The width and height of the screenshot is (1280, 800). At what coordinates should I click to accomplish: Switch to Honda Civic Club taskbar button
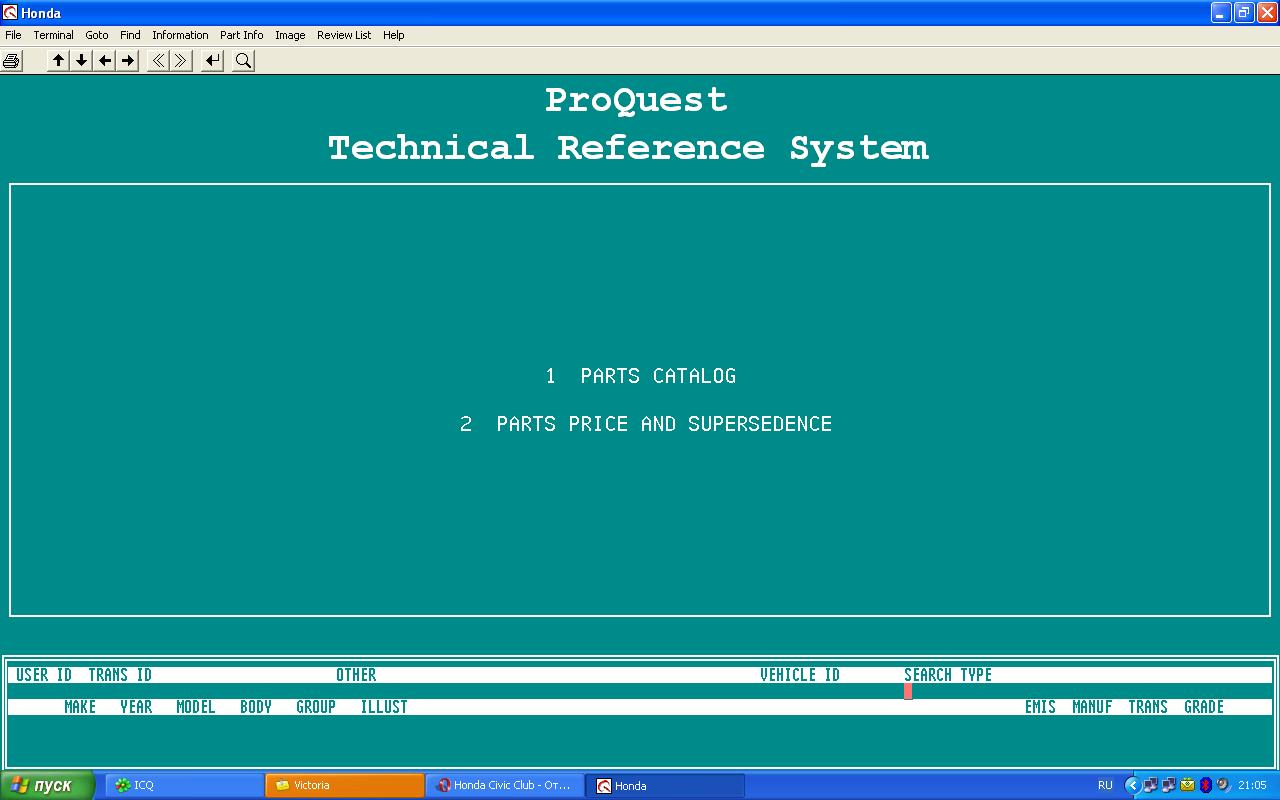click(x=504, y=785)
